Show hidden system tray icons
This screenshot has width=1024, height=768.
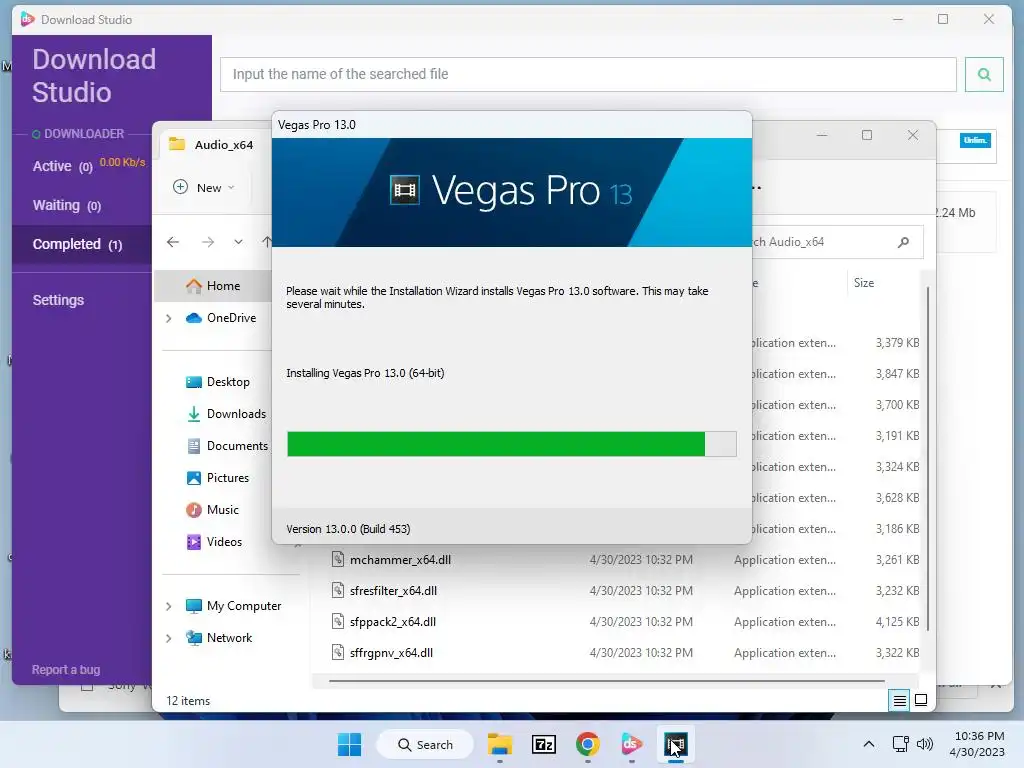pyautogui.click(x=869, y=744)
